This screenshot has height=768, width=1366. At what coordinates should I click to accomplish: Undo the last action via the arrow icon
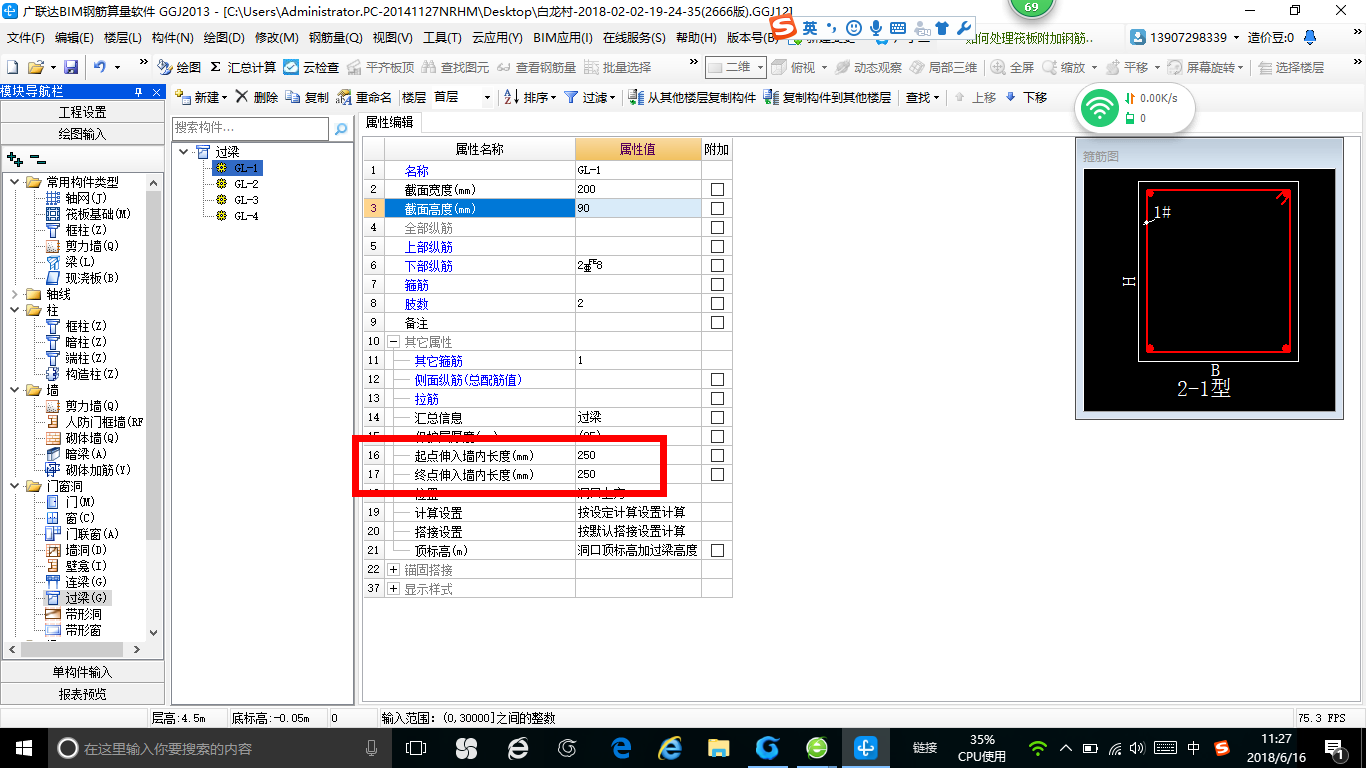[x=100, y=67]
